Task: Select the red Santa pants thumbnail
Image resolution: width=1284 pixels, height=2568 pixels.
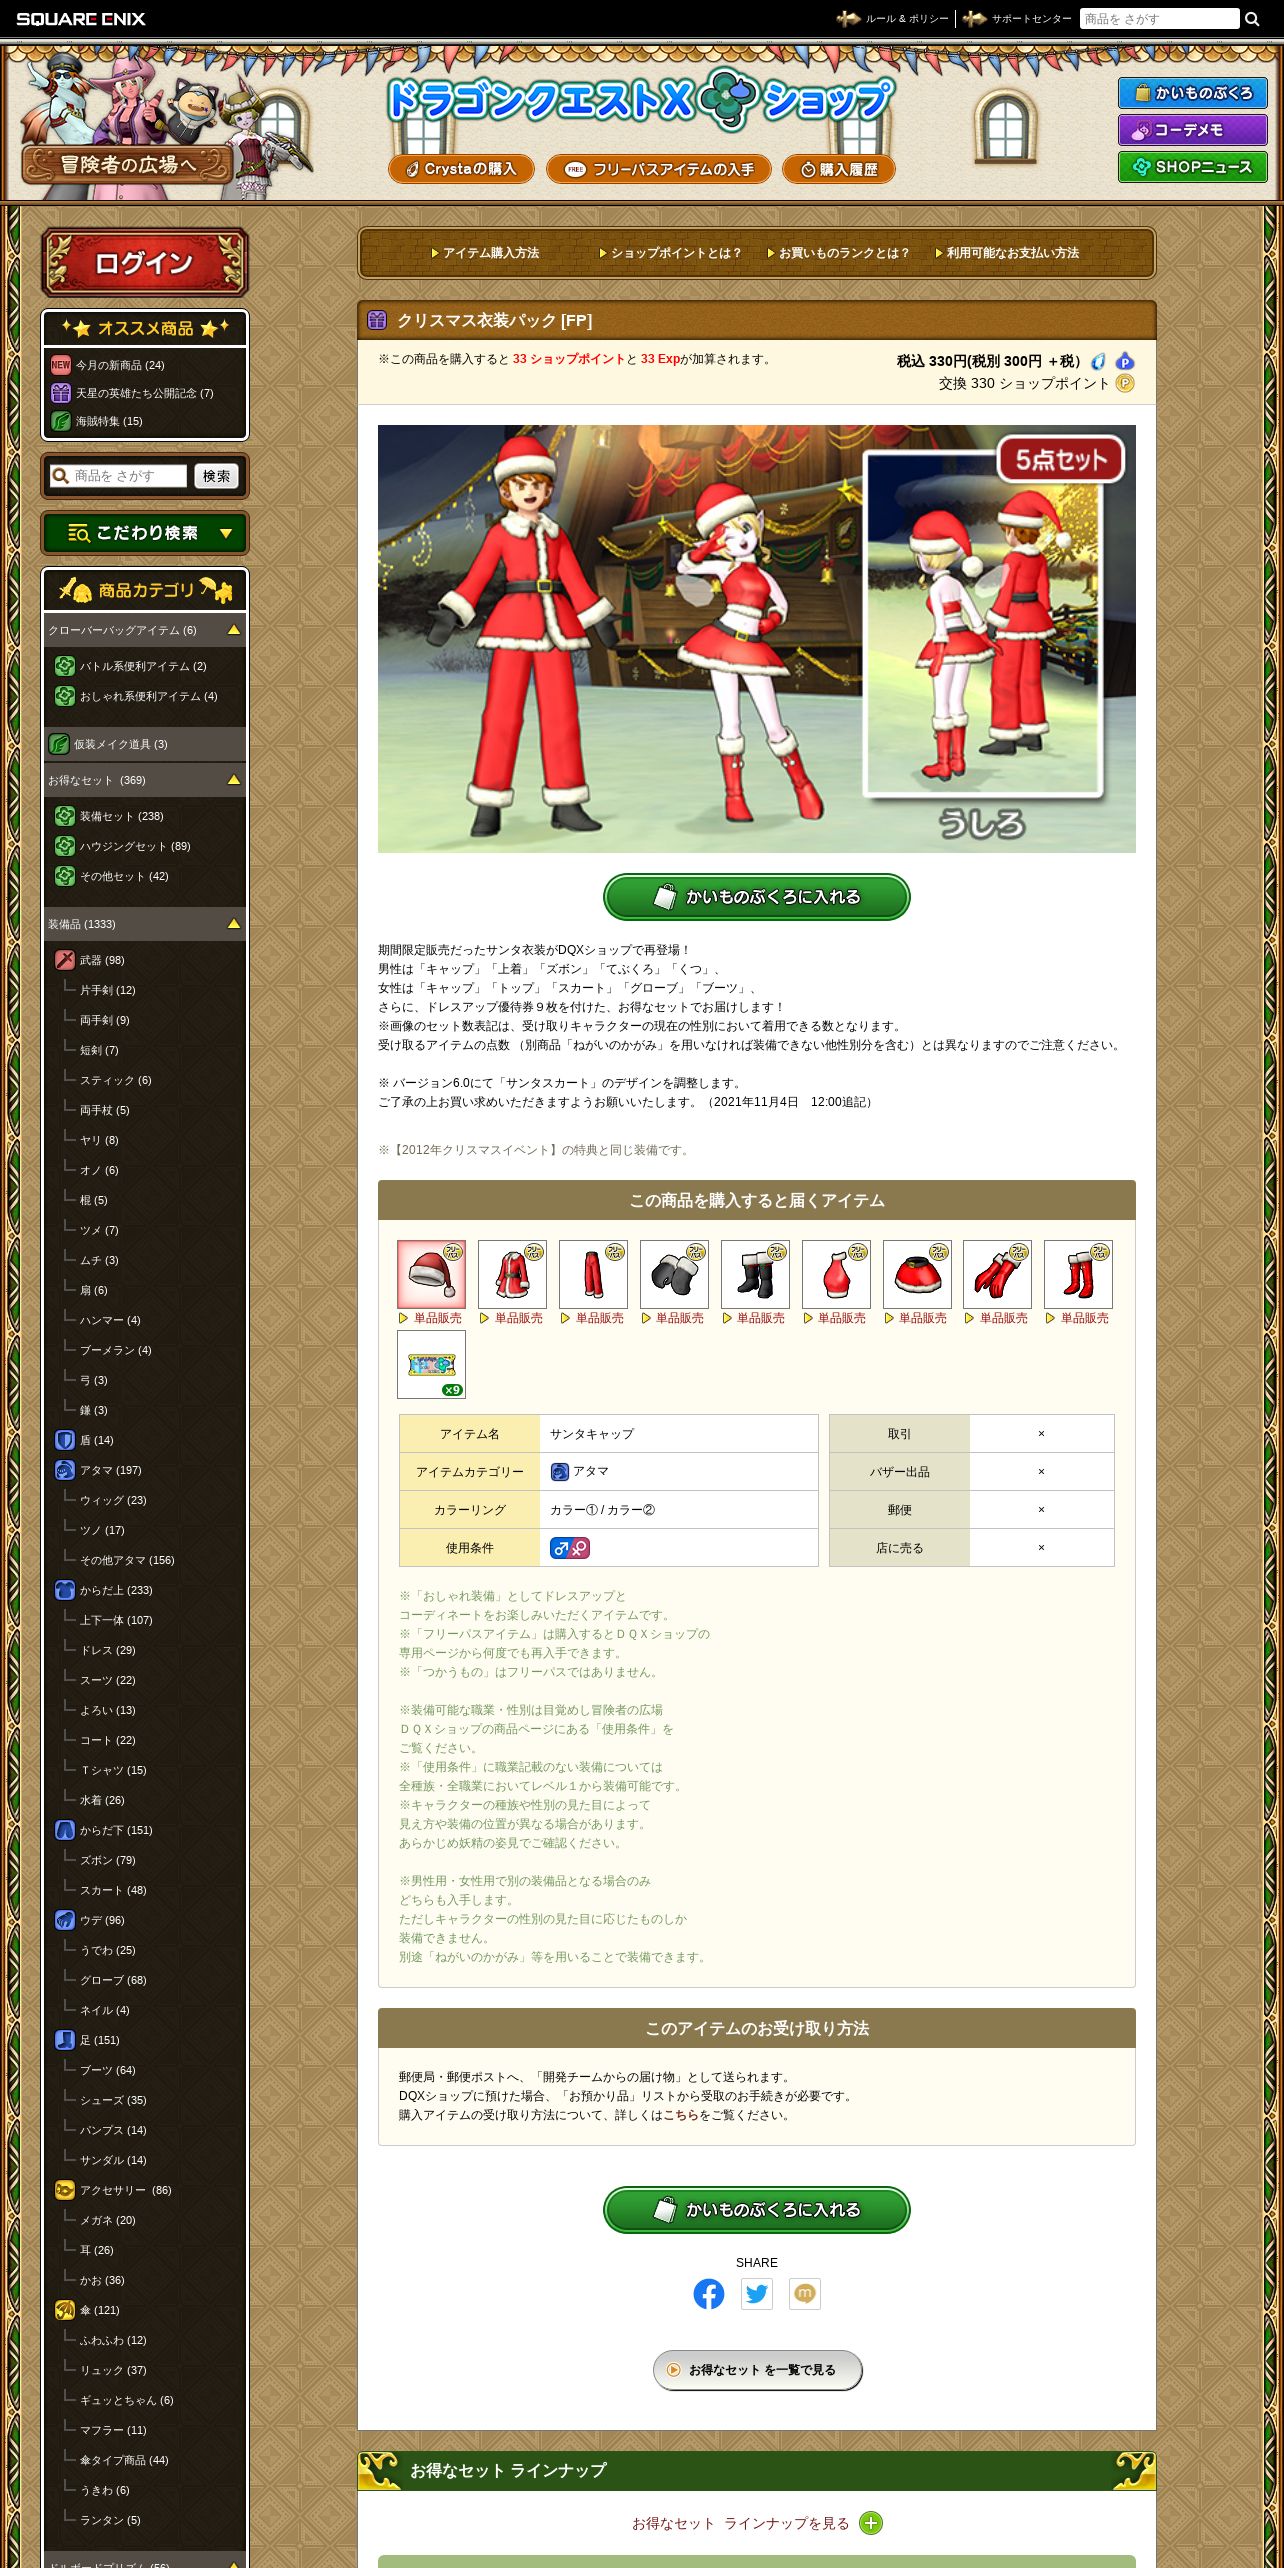Action: pyautogui.click(x=593, y=1274)
